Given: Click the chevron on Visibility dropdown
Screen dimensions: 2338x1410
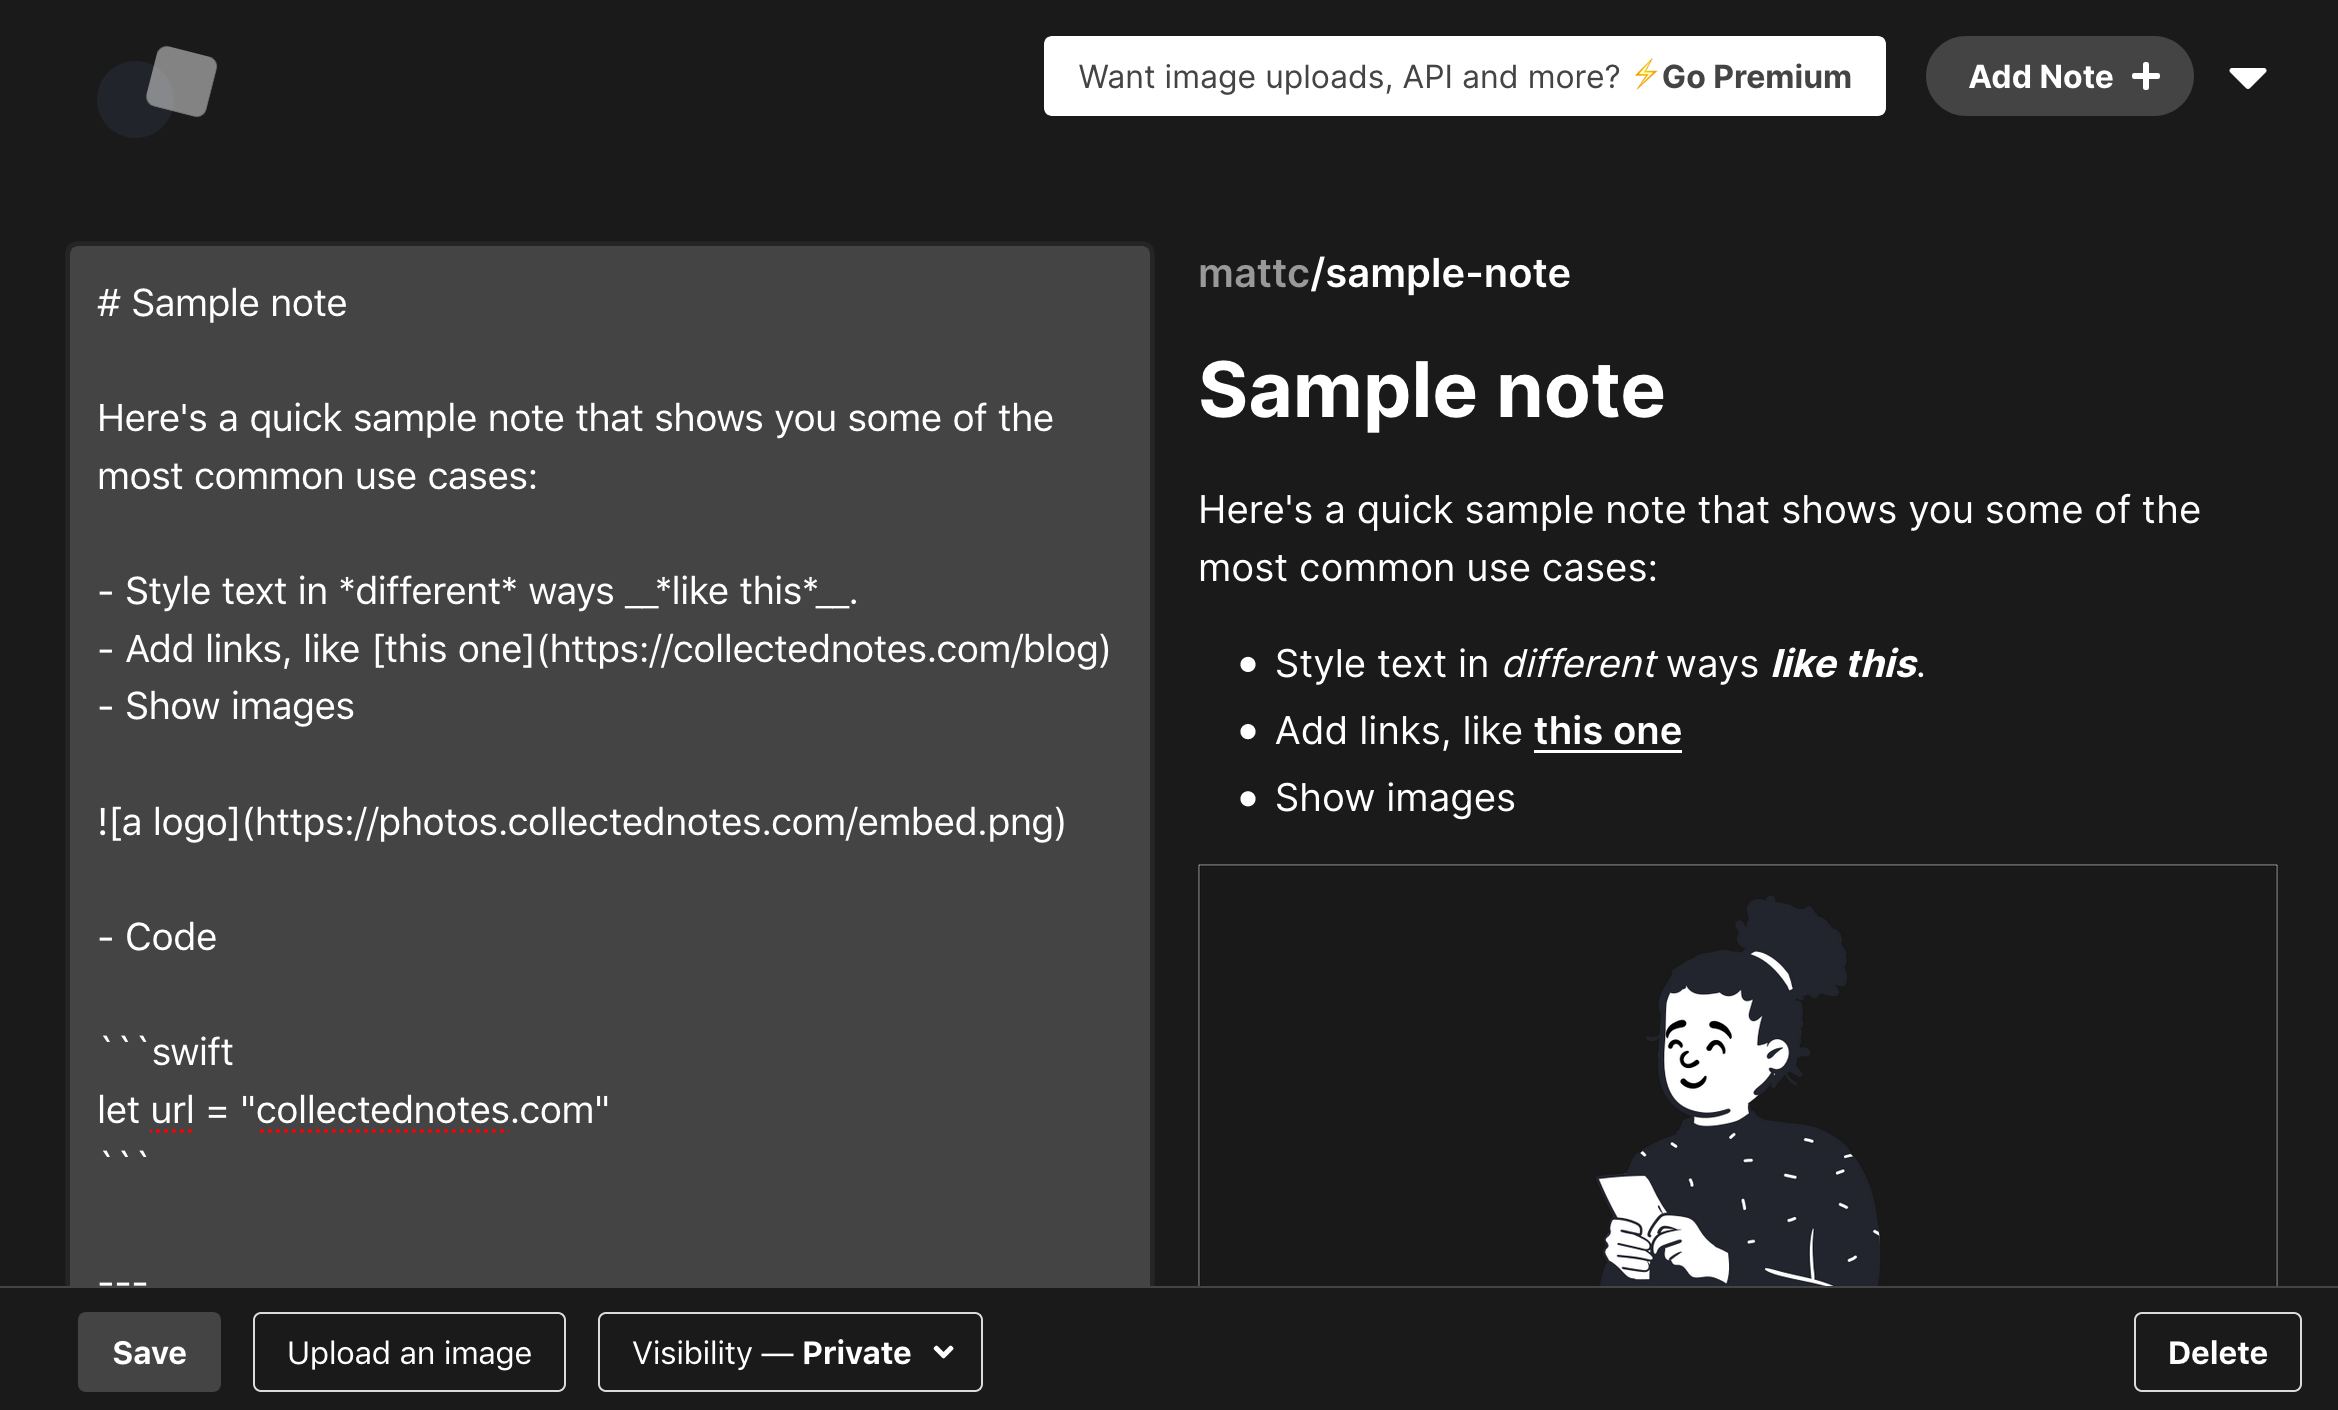Looking at the screenshot, I should [x=944, y=1351].
